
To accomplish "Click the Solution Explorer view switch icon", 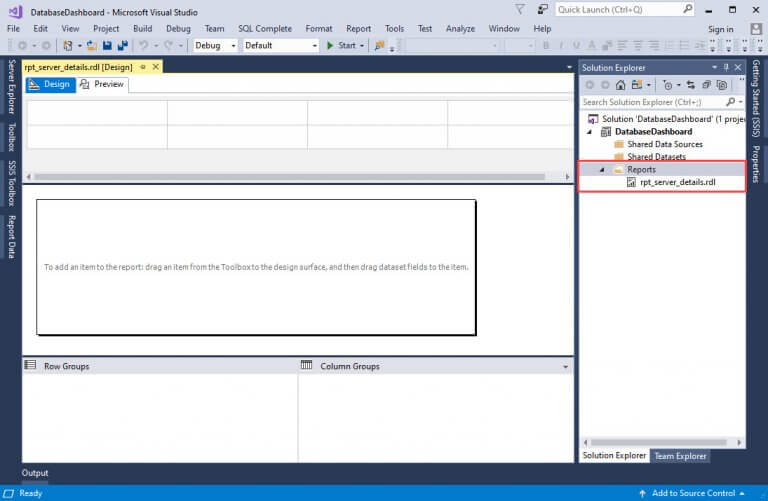I will 636,85.
